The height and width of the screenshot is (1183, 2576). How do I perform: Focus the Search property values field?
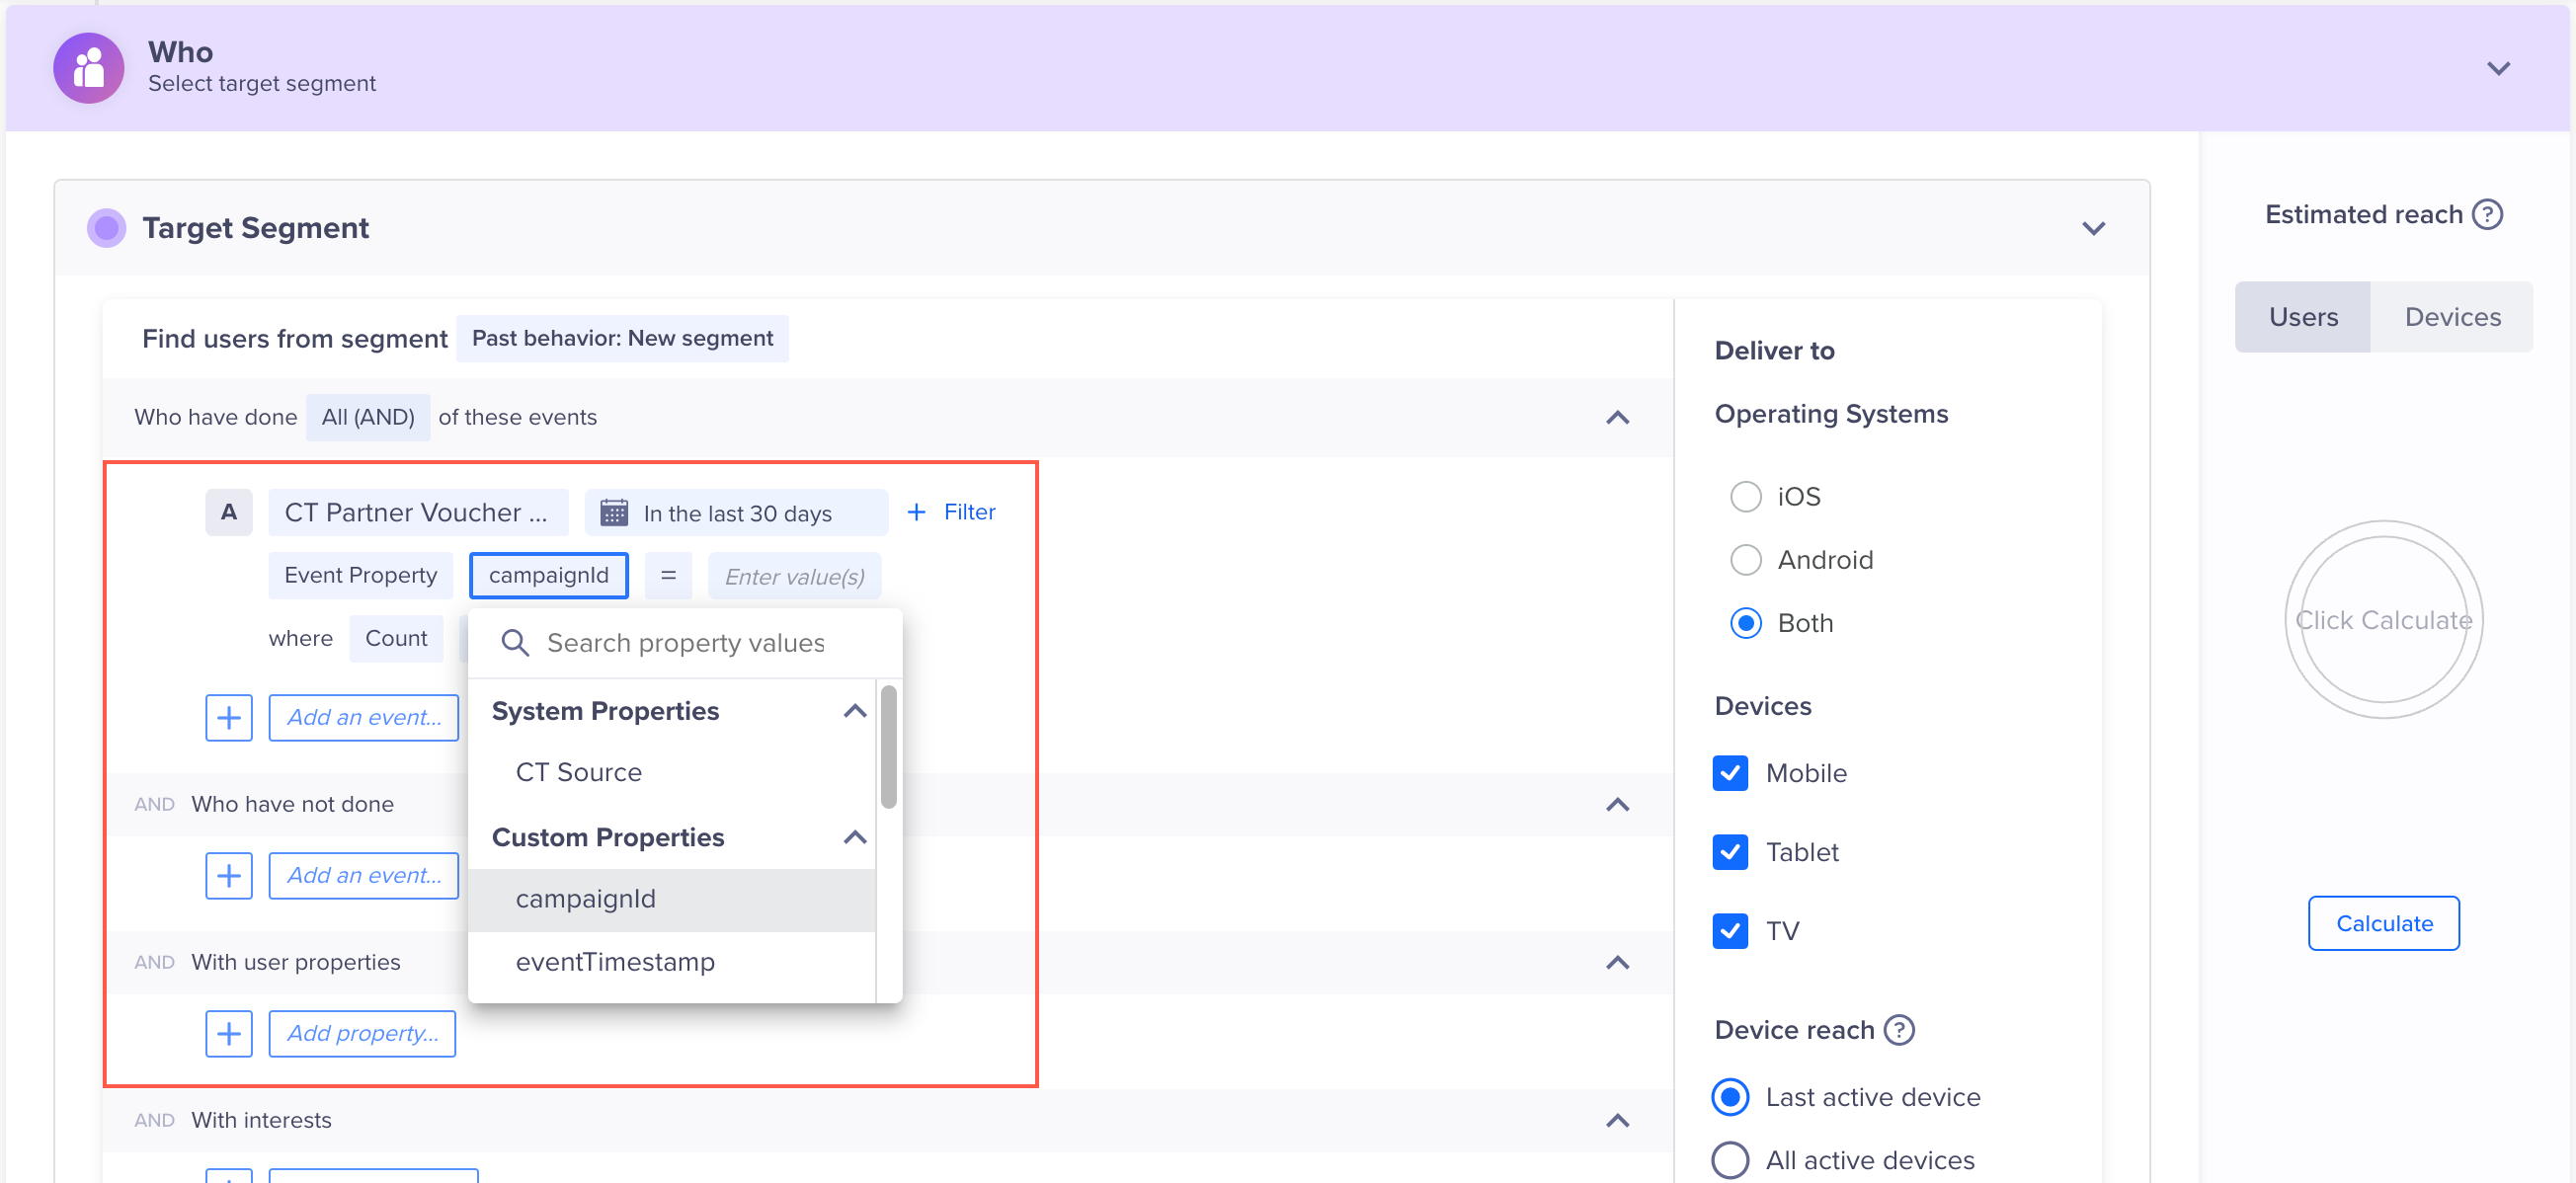[685, 643]
